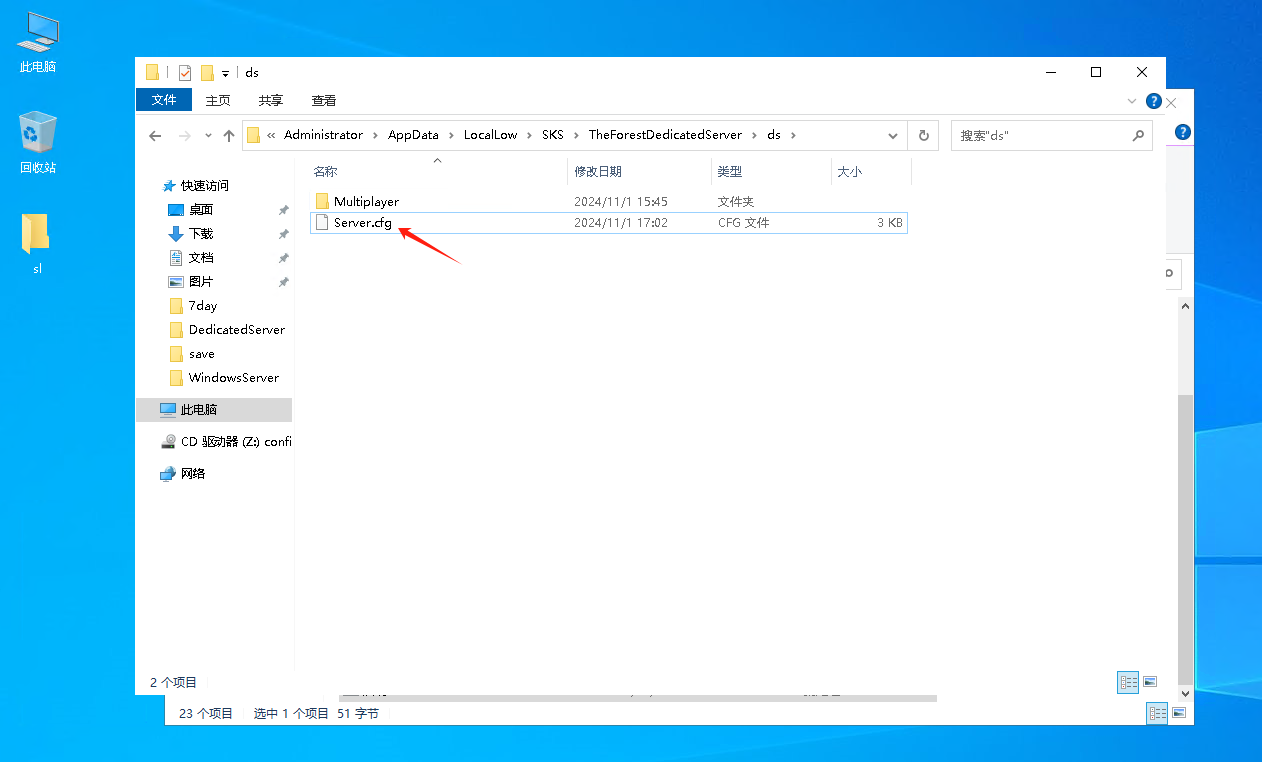Open the 7day folder in sidebar
The image size is (1262, 763).
(203, 306)
